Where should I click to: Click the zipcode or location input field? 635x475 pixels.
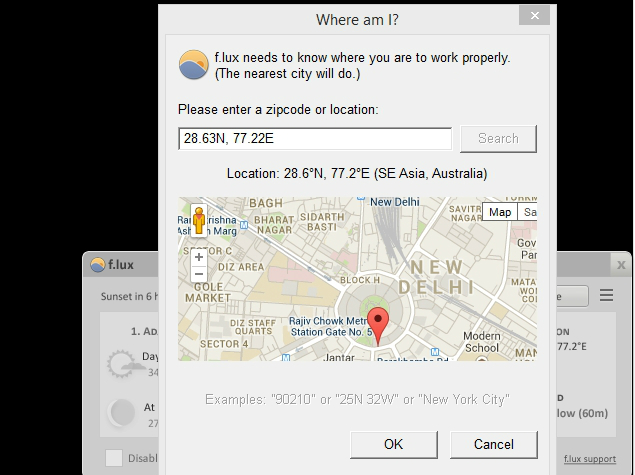click(315, 138)
